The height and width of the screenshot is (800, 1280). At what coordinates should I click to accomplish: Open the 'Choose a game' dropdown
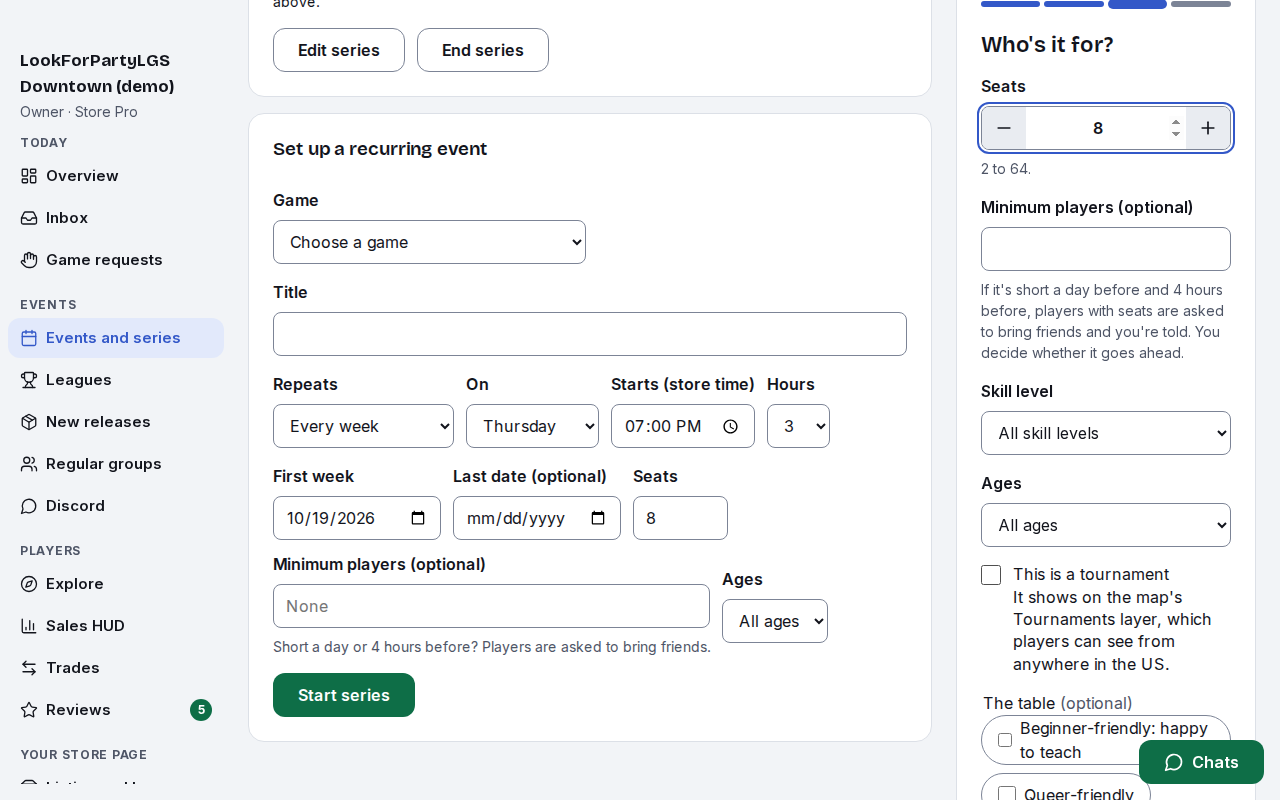click(x=429, y=242)
